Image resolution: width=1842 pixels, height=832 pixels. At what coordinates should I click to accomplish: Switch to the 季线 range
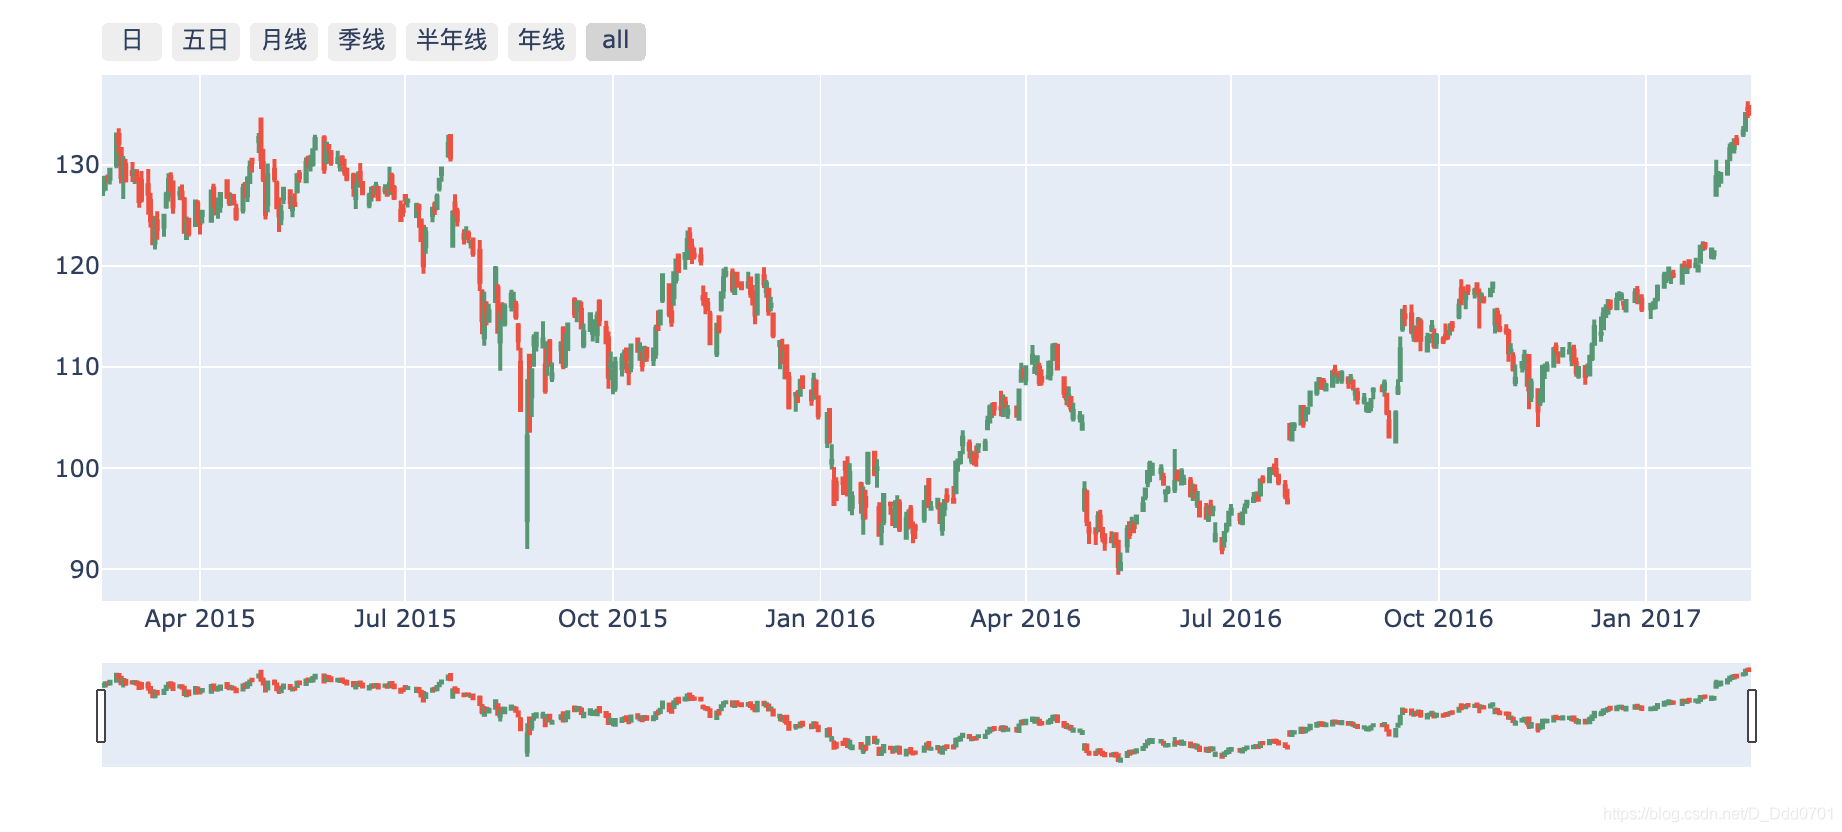tap(362, 42)
